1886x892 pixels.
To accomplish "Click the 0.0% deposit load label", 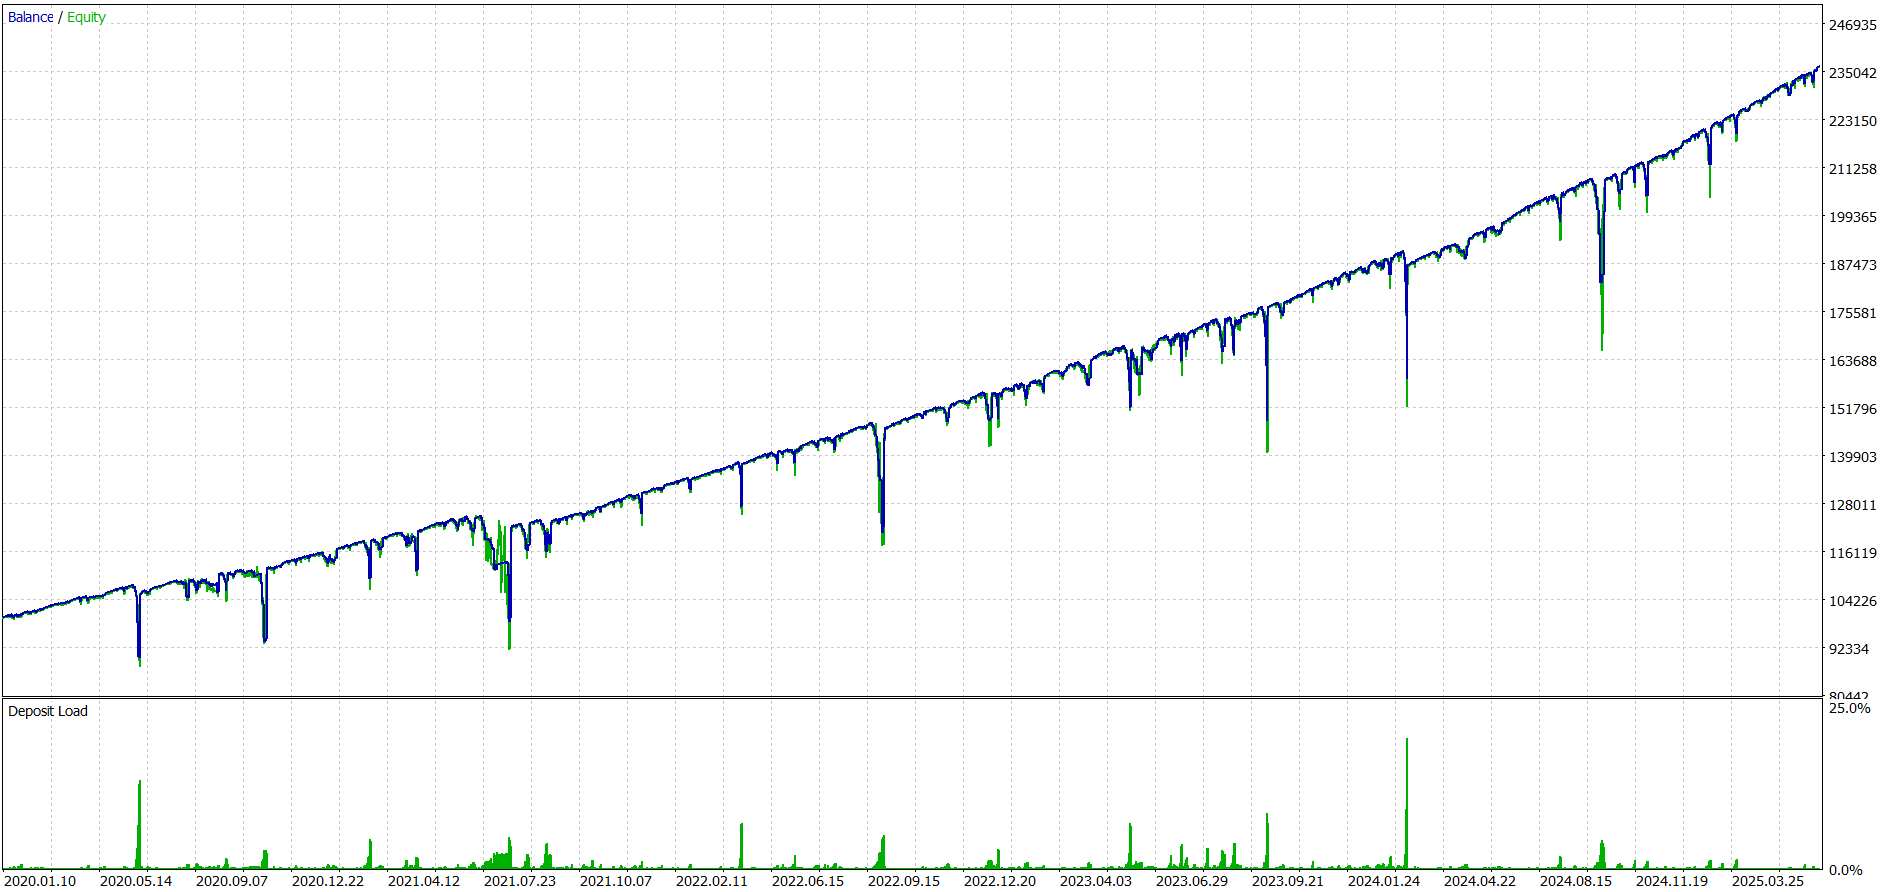I will [1845, 870].
